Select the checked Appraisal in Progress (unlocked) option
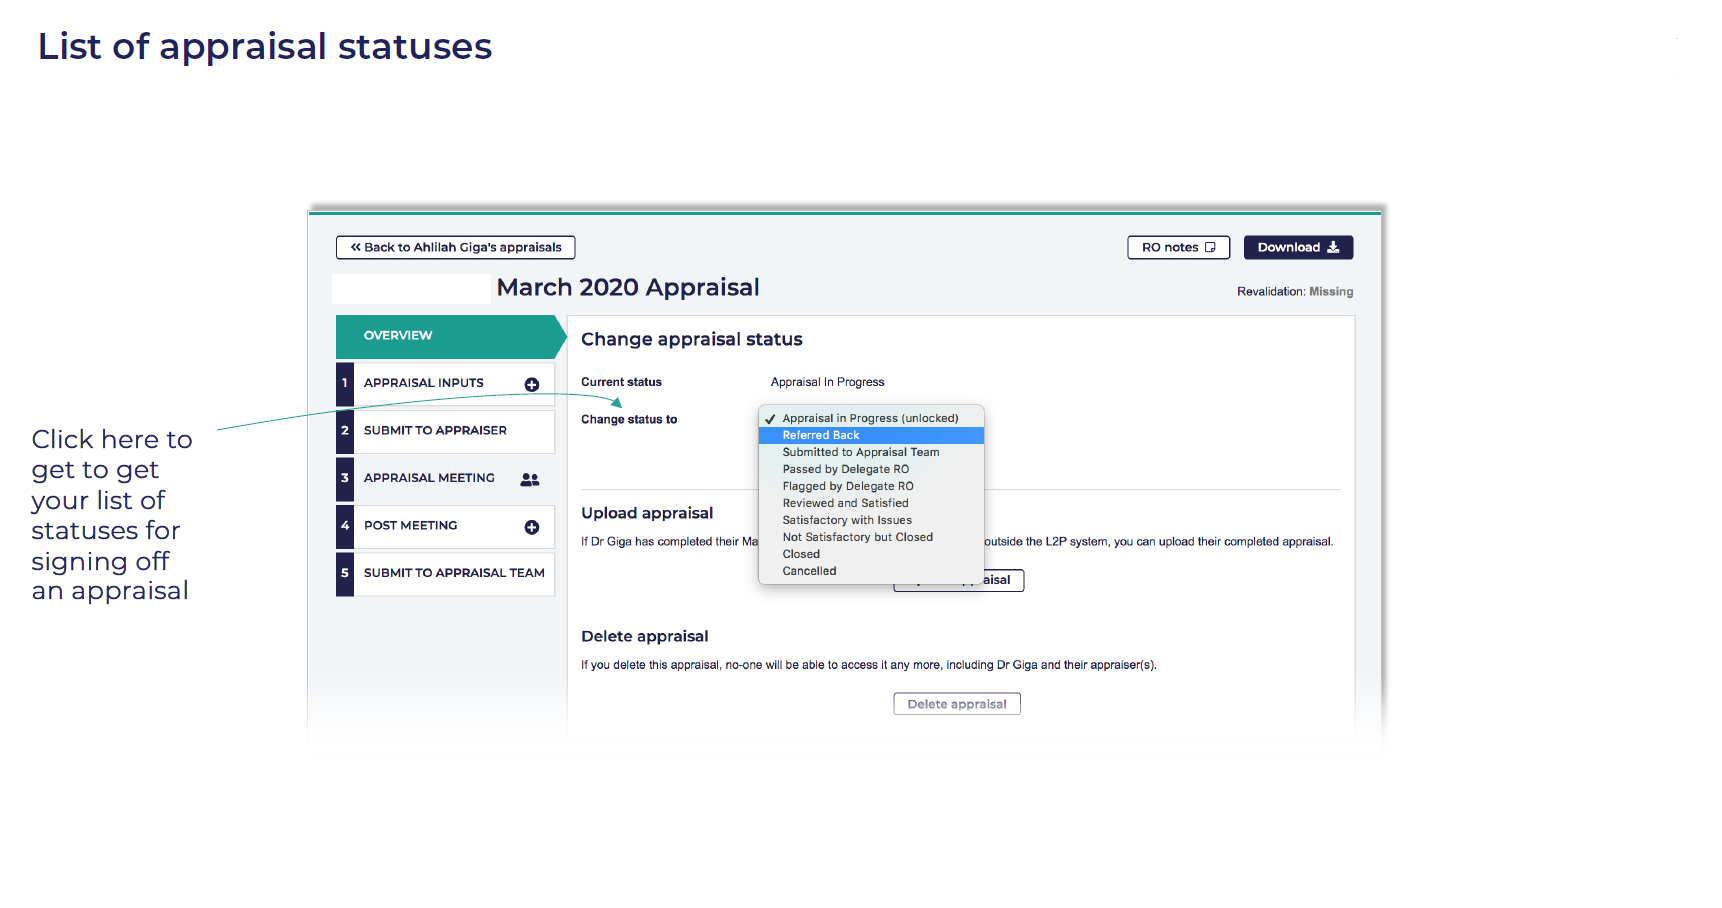This screenshot has height=908, width=1722. coord(869,418)
